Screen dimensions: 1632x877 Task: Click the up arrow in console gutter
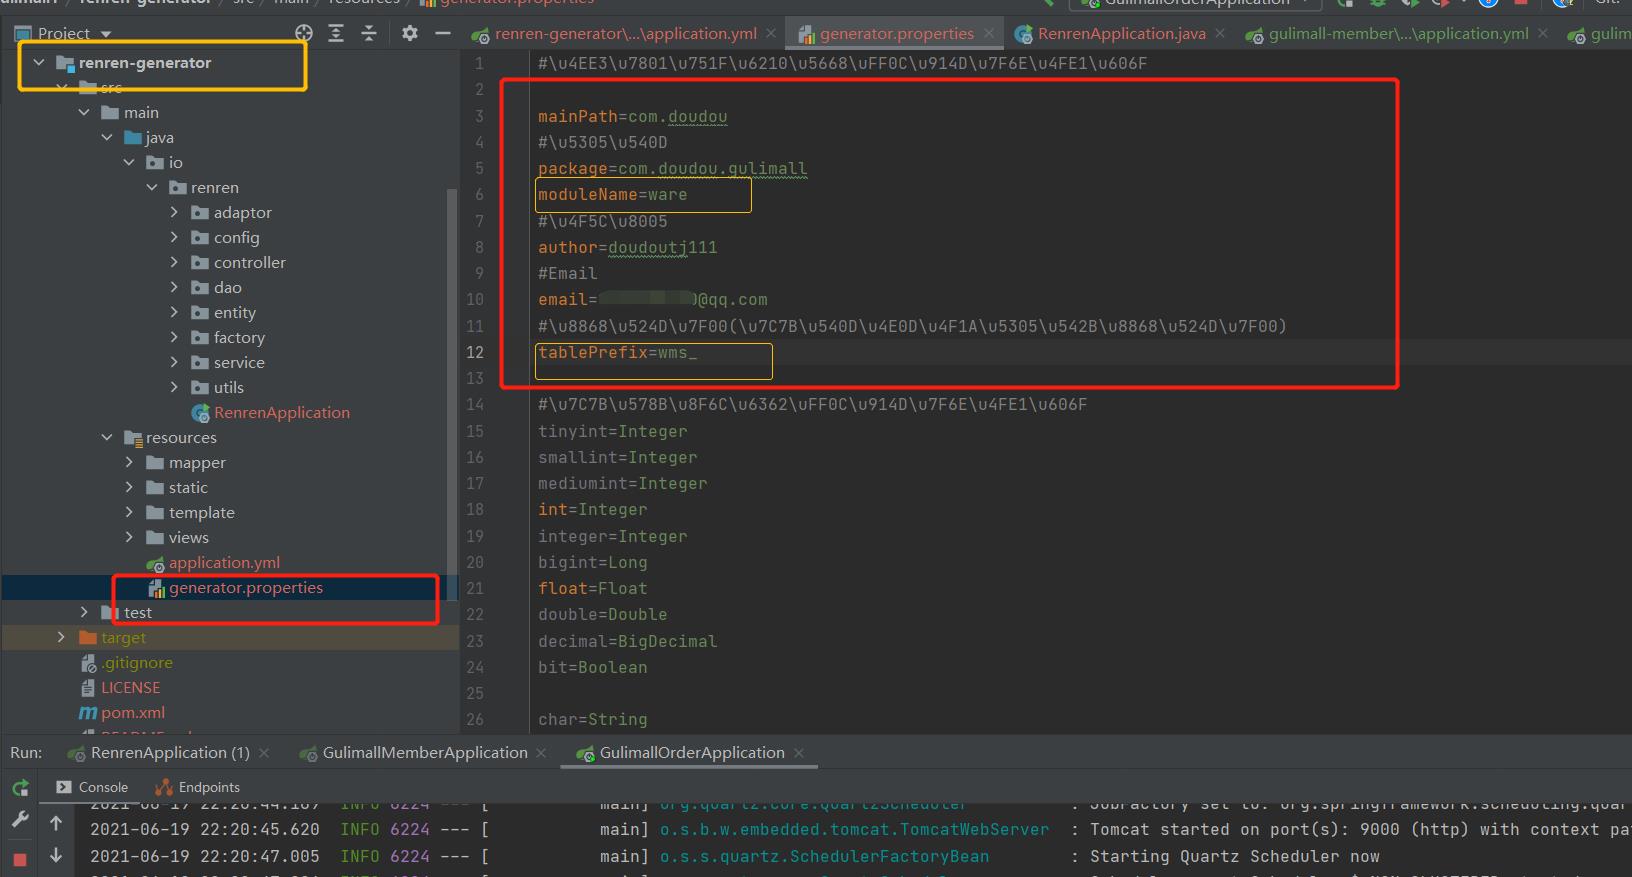(56, 823)
